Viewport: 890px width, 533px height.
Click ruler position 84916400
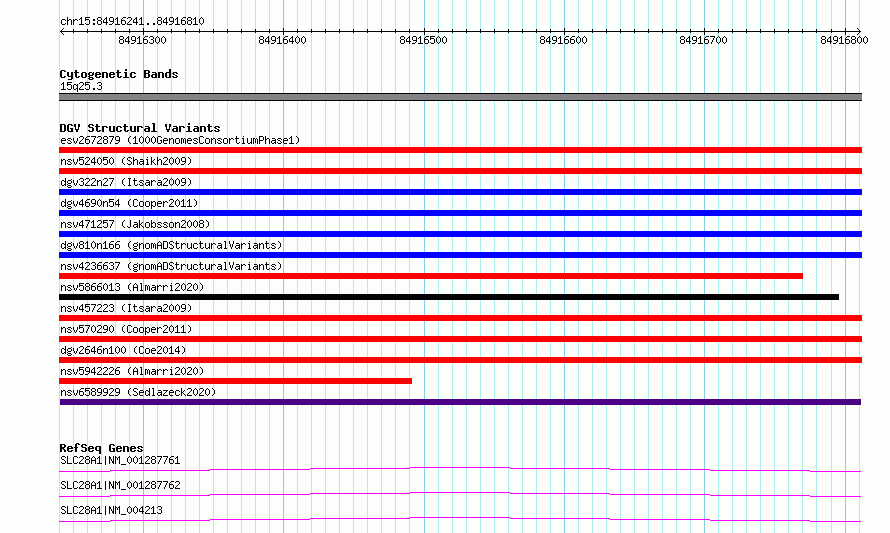pyautogui.click(x=282, y=40)
